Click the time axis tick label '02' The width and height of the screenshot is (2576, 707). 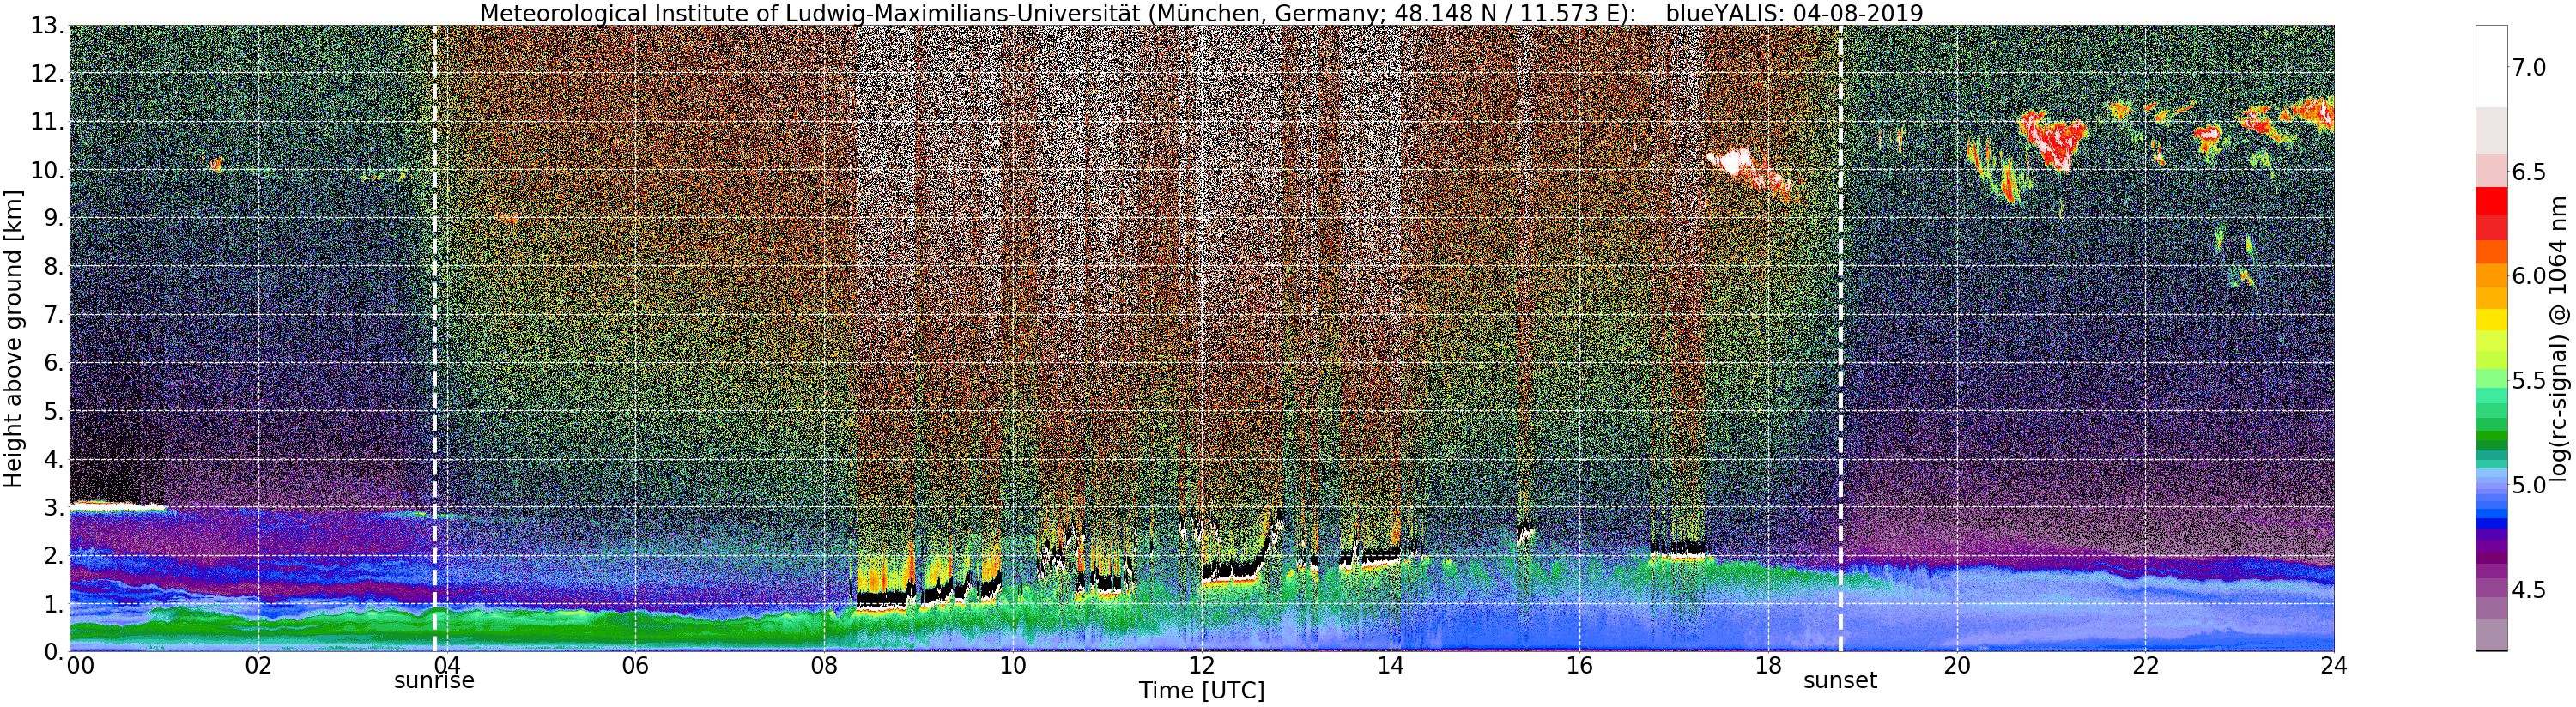[x=258, y=666]
